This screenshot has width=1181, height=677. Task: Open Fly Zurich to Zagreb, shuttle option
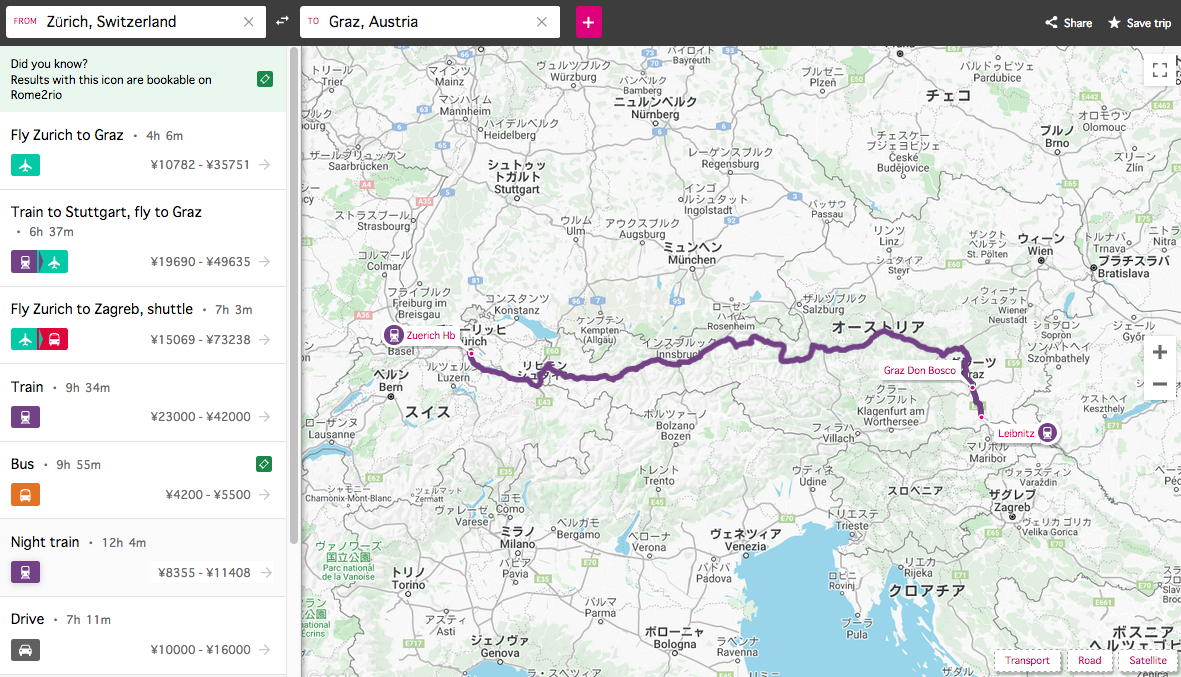click(143, 325)
